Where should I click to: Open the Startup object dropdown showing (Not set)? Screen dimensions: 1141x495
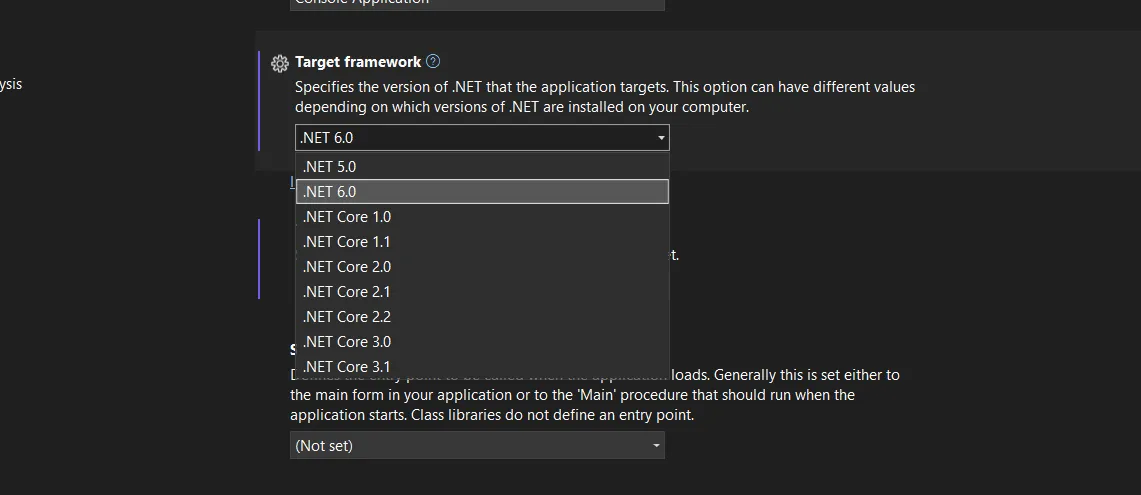[477, 446]
